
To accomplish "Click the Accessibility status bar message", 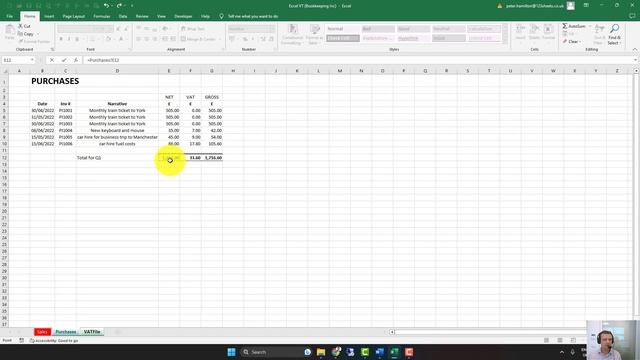I will [53, 340].
